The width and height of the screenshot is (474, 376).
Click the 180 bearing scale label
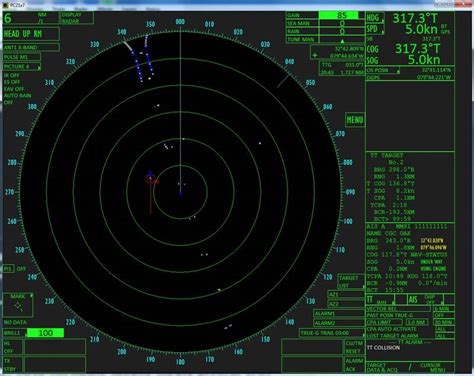(180, 362)
